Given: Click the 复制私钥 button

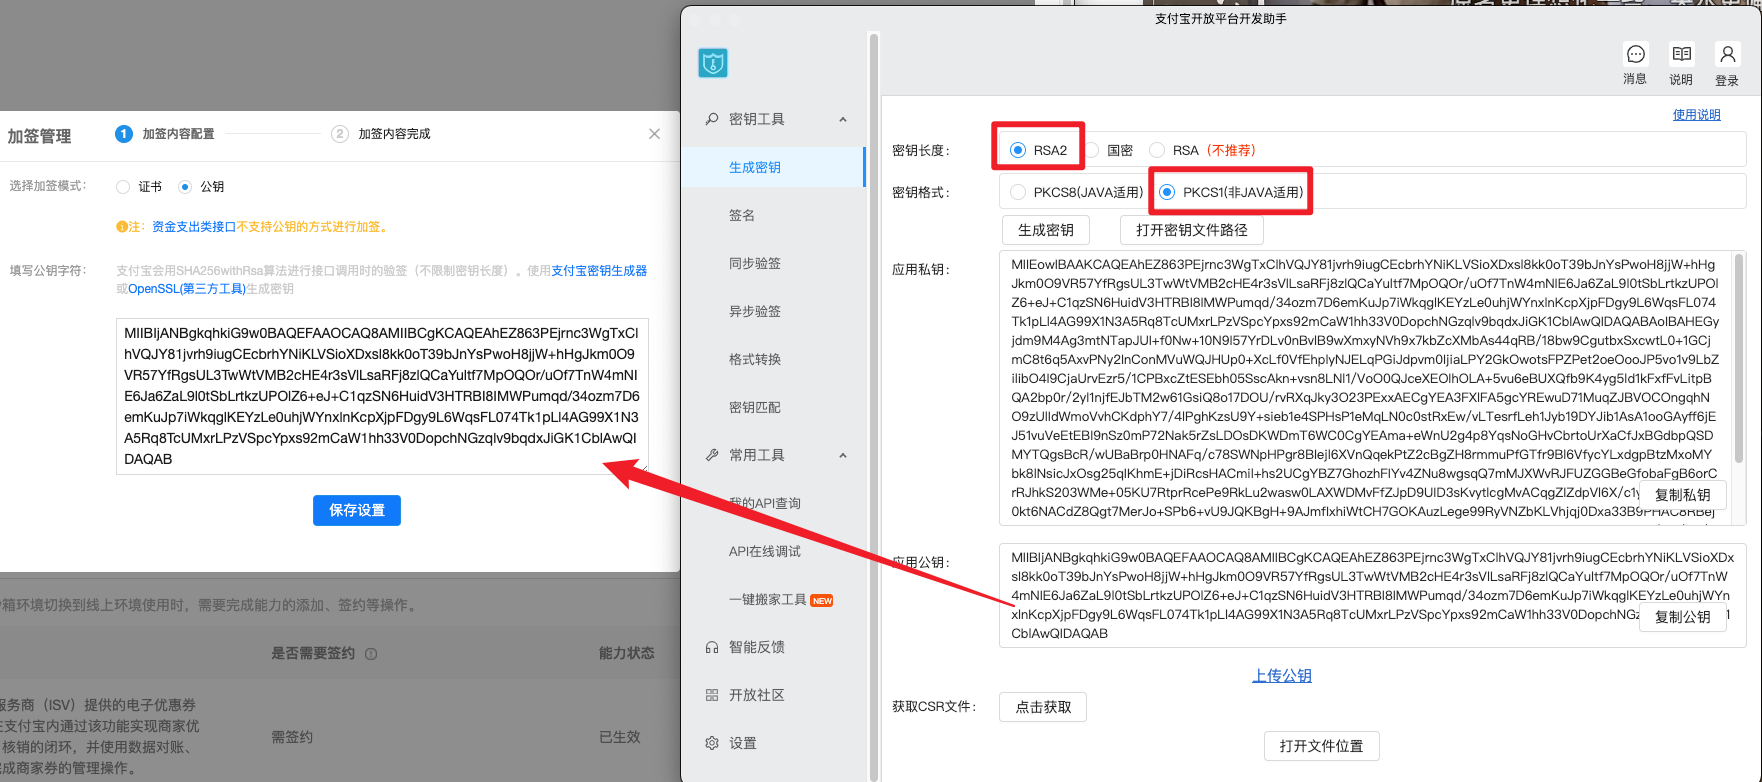Looking at the screenshot, I should coord(1683,495).
